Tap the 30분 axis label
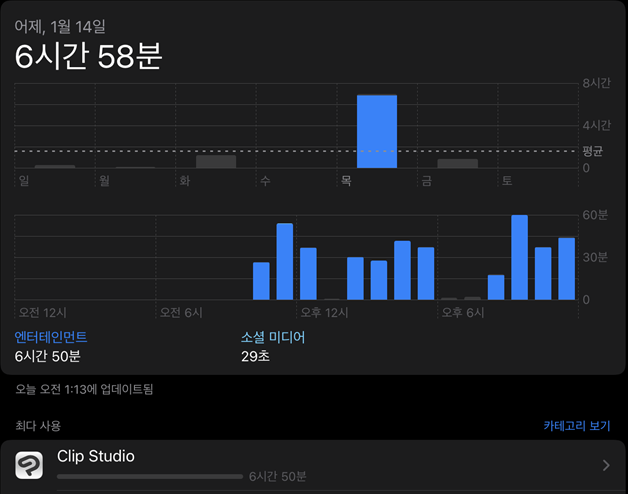Image resolution: width=628 pixels, height=494 pixels. click(x=596, y=257)
